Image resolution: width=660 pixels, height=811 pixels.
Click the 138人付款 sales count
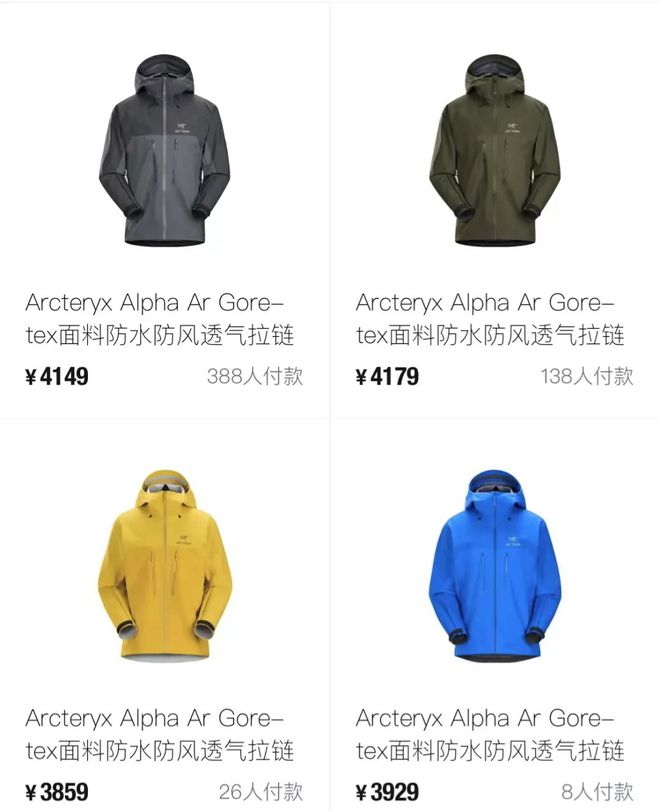[587, 376]
